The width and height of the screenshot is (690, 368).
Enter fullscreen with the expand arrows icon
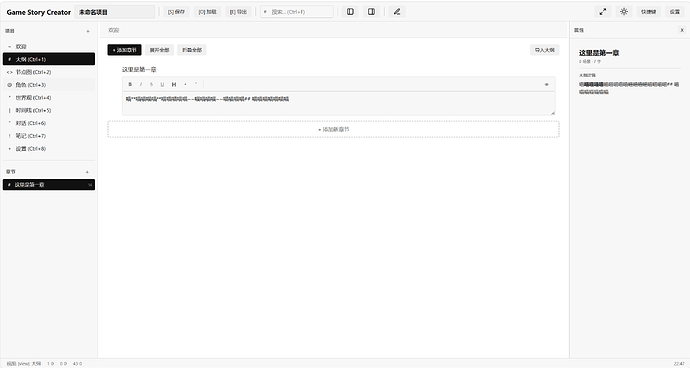pyautogui.click(x=603, y=12)
